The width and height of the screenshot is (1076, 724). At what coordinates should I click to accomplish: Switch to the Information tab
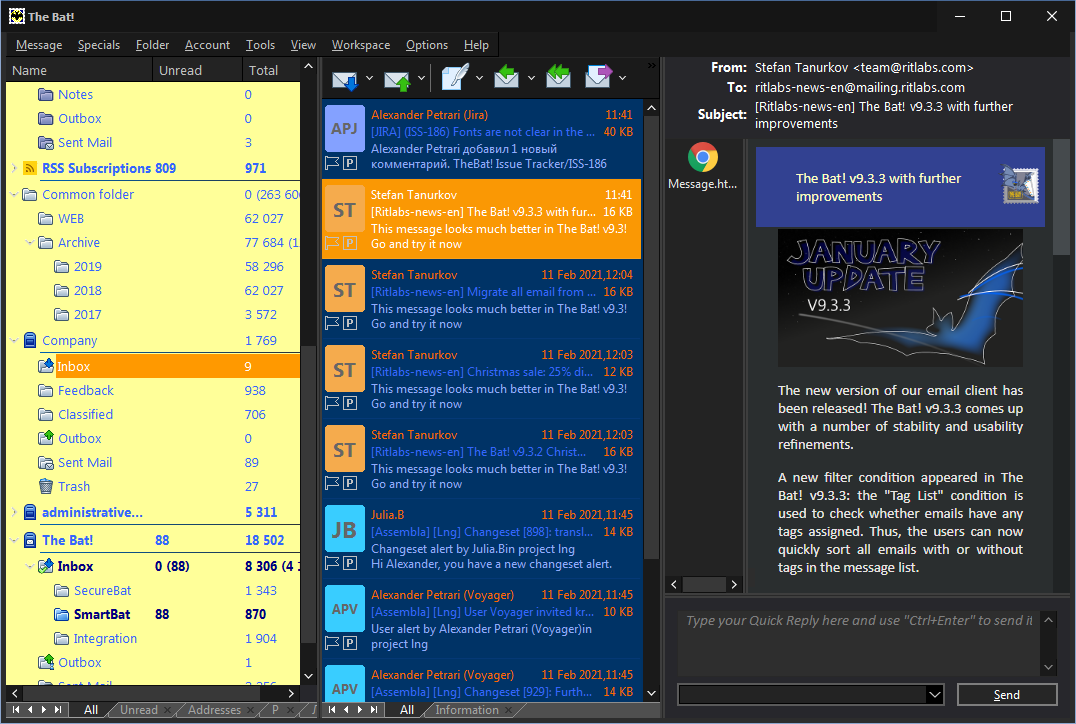pos(467,710)
